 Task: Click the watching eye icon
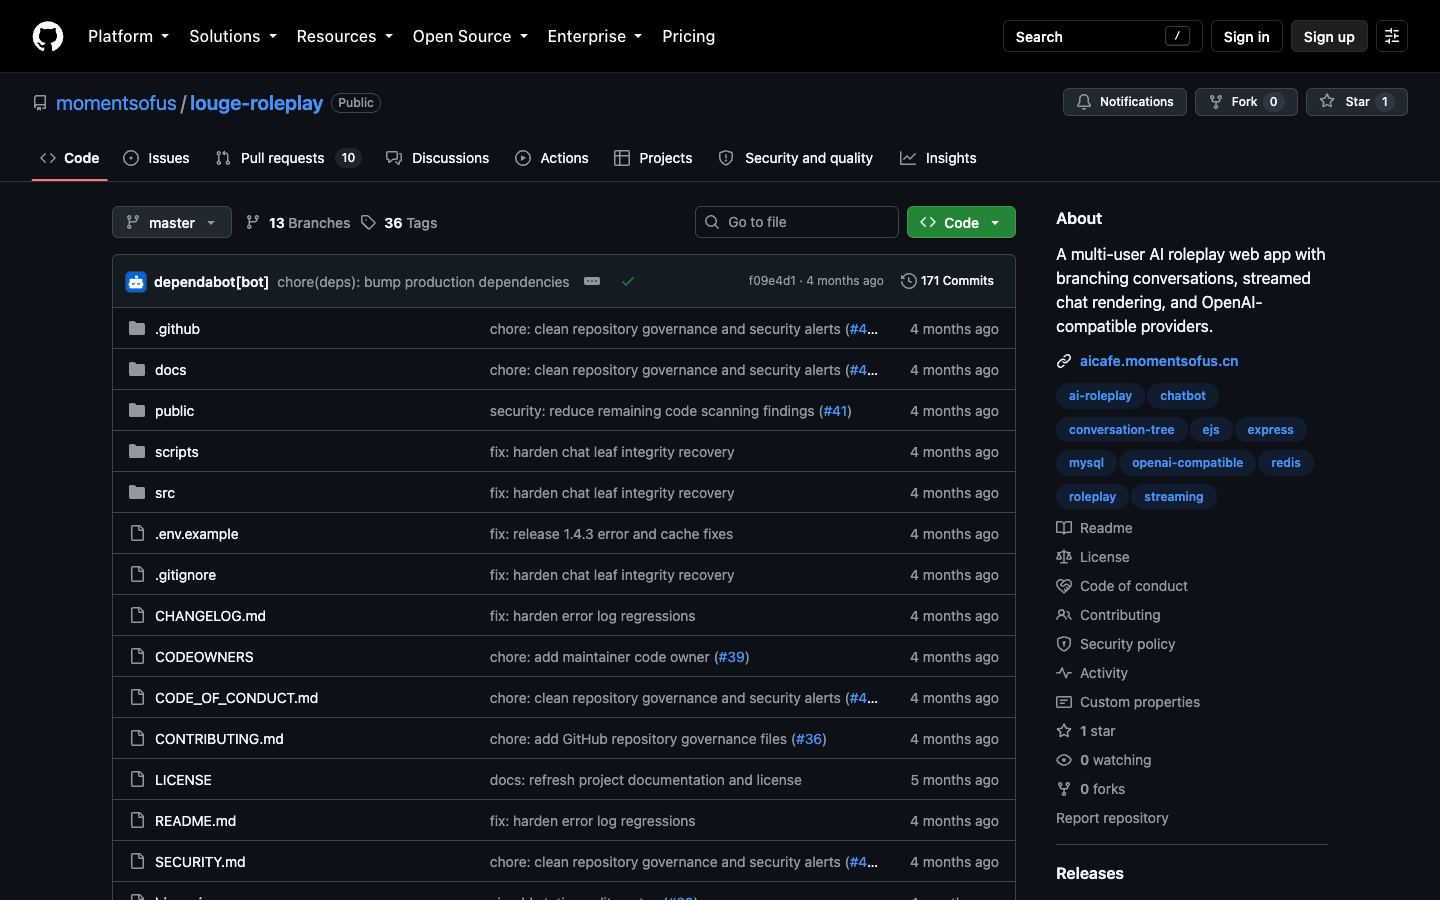pos(1064,760)
